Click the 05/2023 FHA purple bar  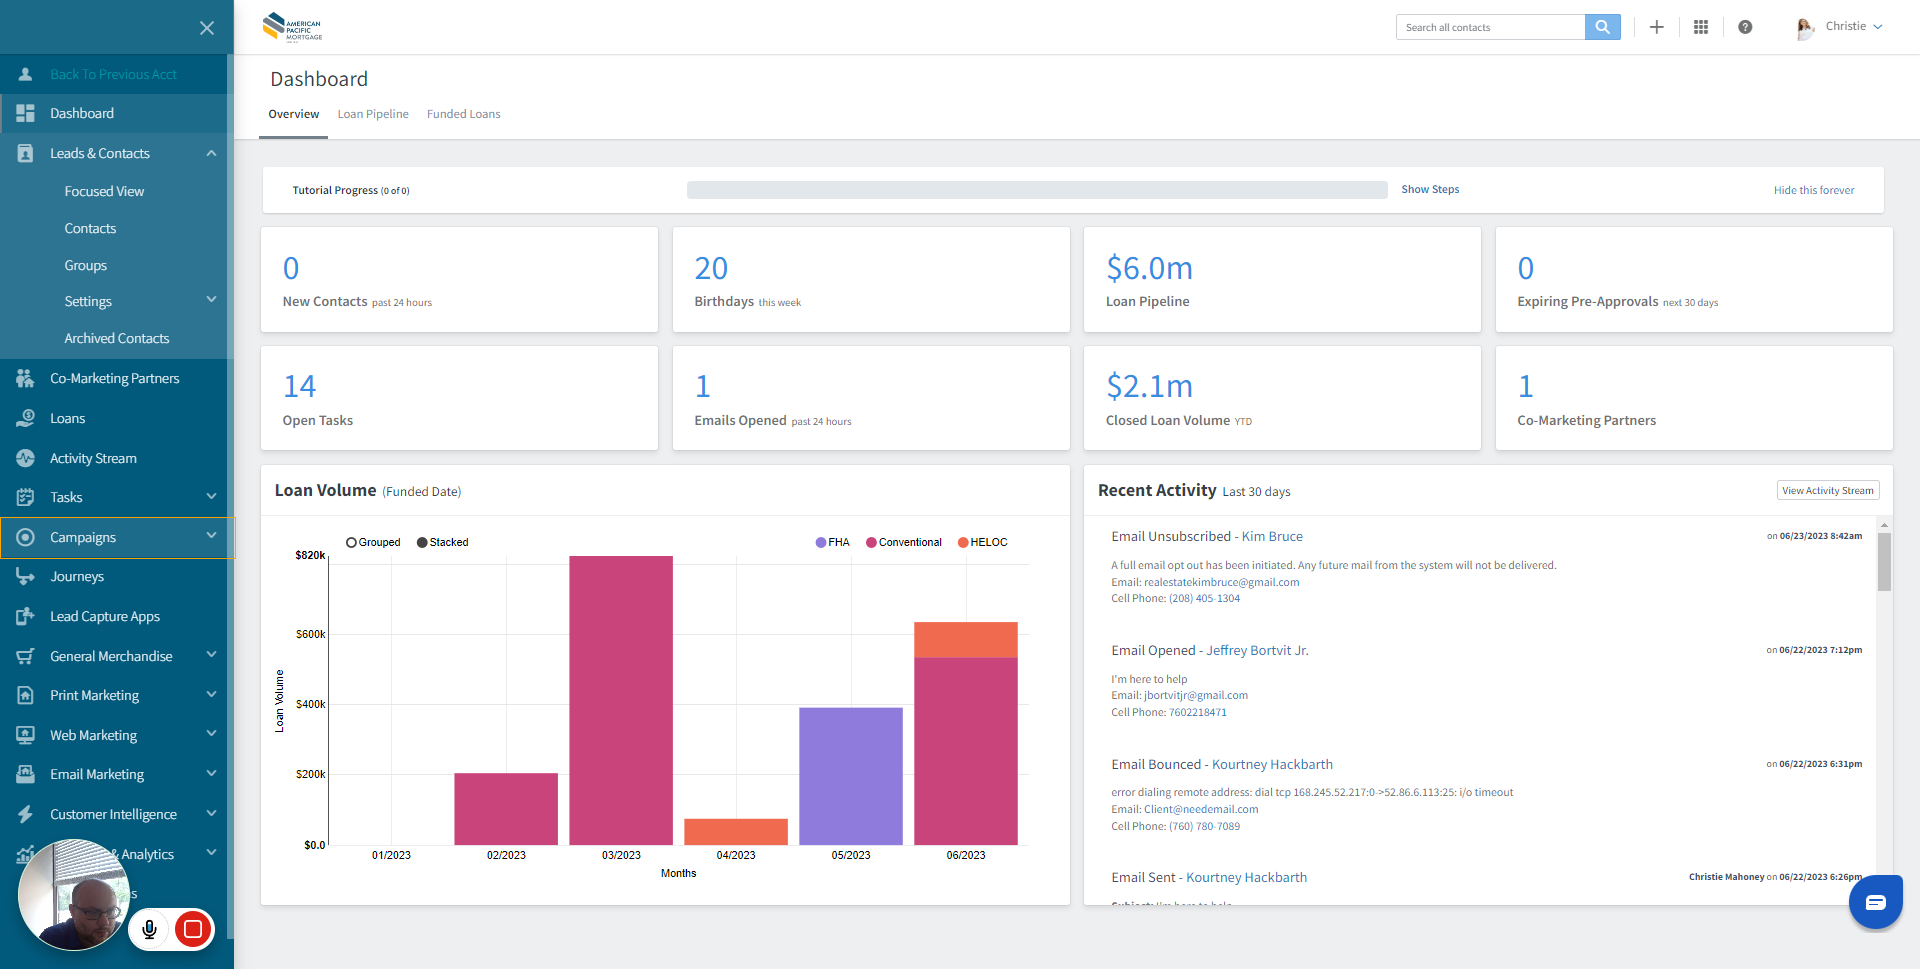point(851,776)
